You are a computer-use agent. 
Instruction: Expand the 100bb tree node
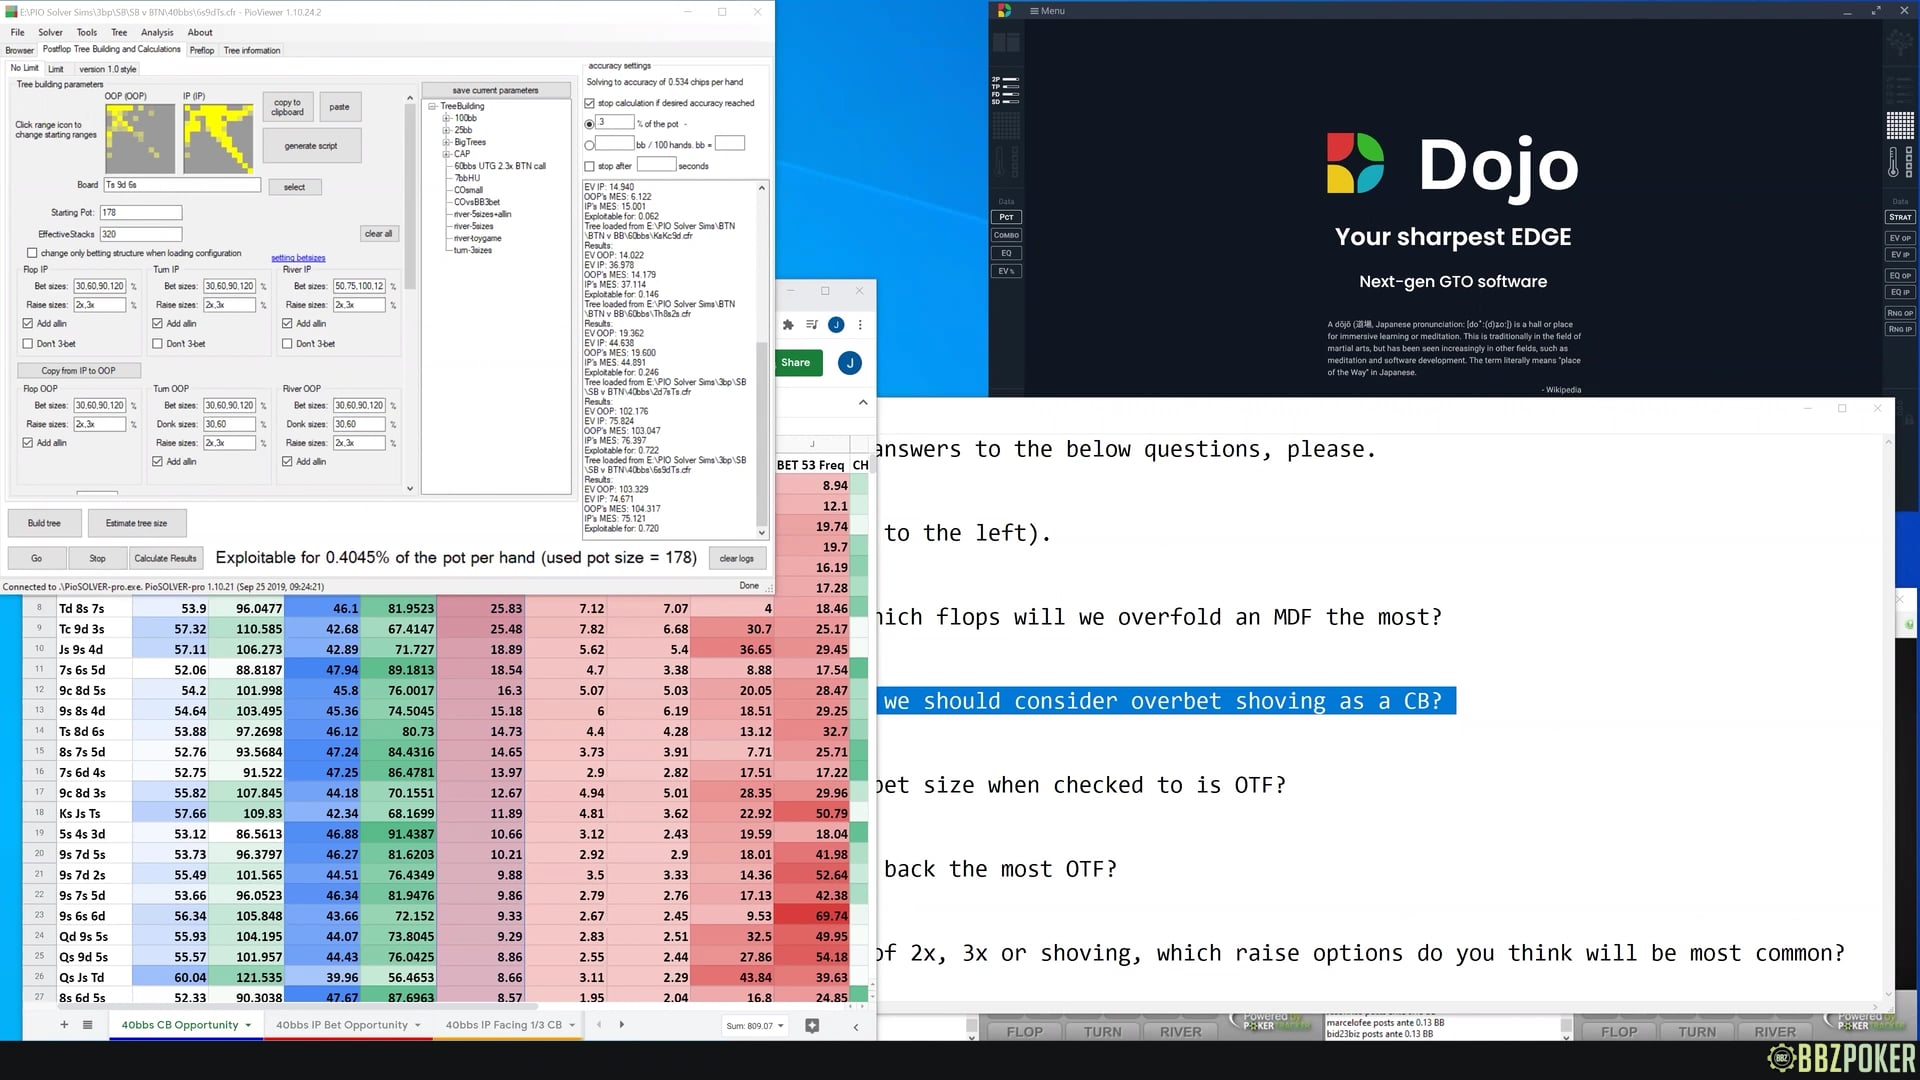[447, 118]
